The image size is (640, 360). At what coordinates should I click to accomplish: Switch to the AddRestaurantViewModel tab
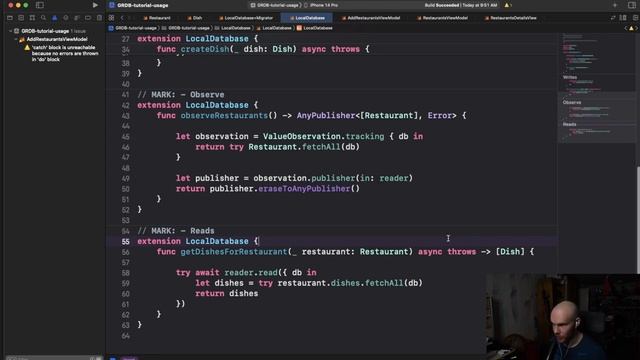(x=371, y=18)
